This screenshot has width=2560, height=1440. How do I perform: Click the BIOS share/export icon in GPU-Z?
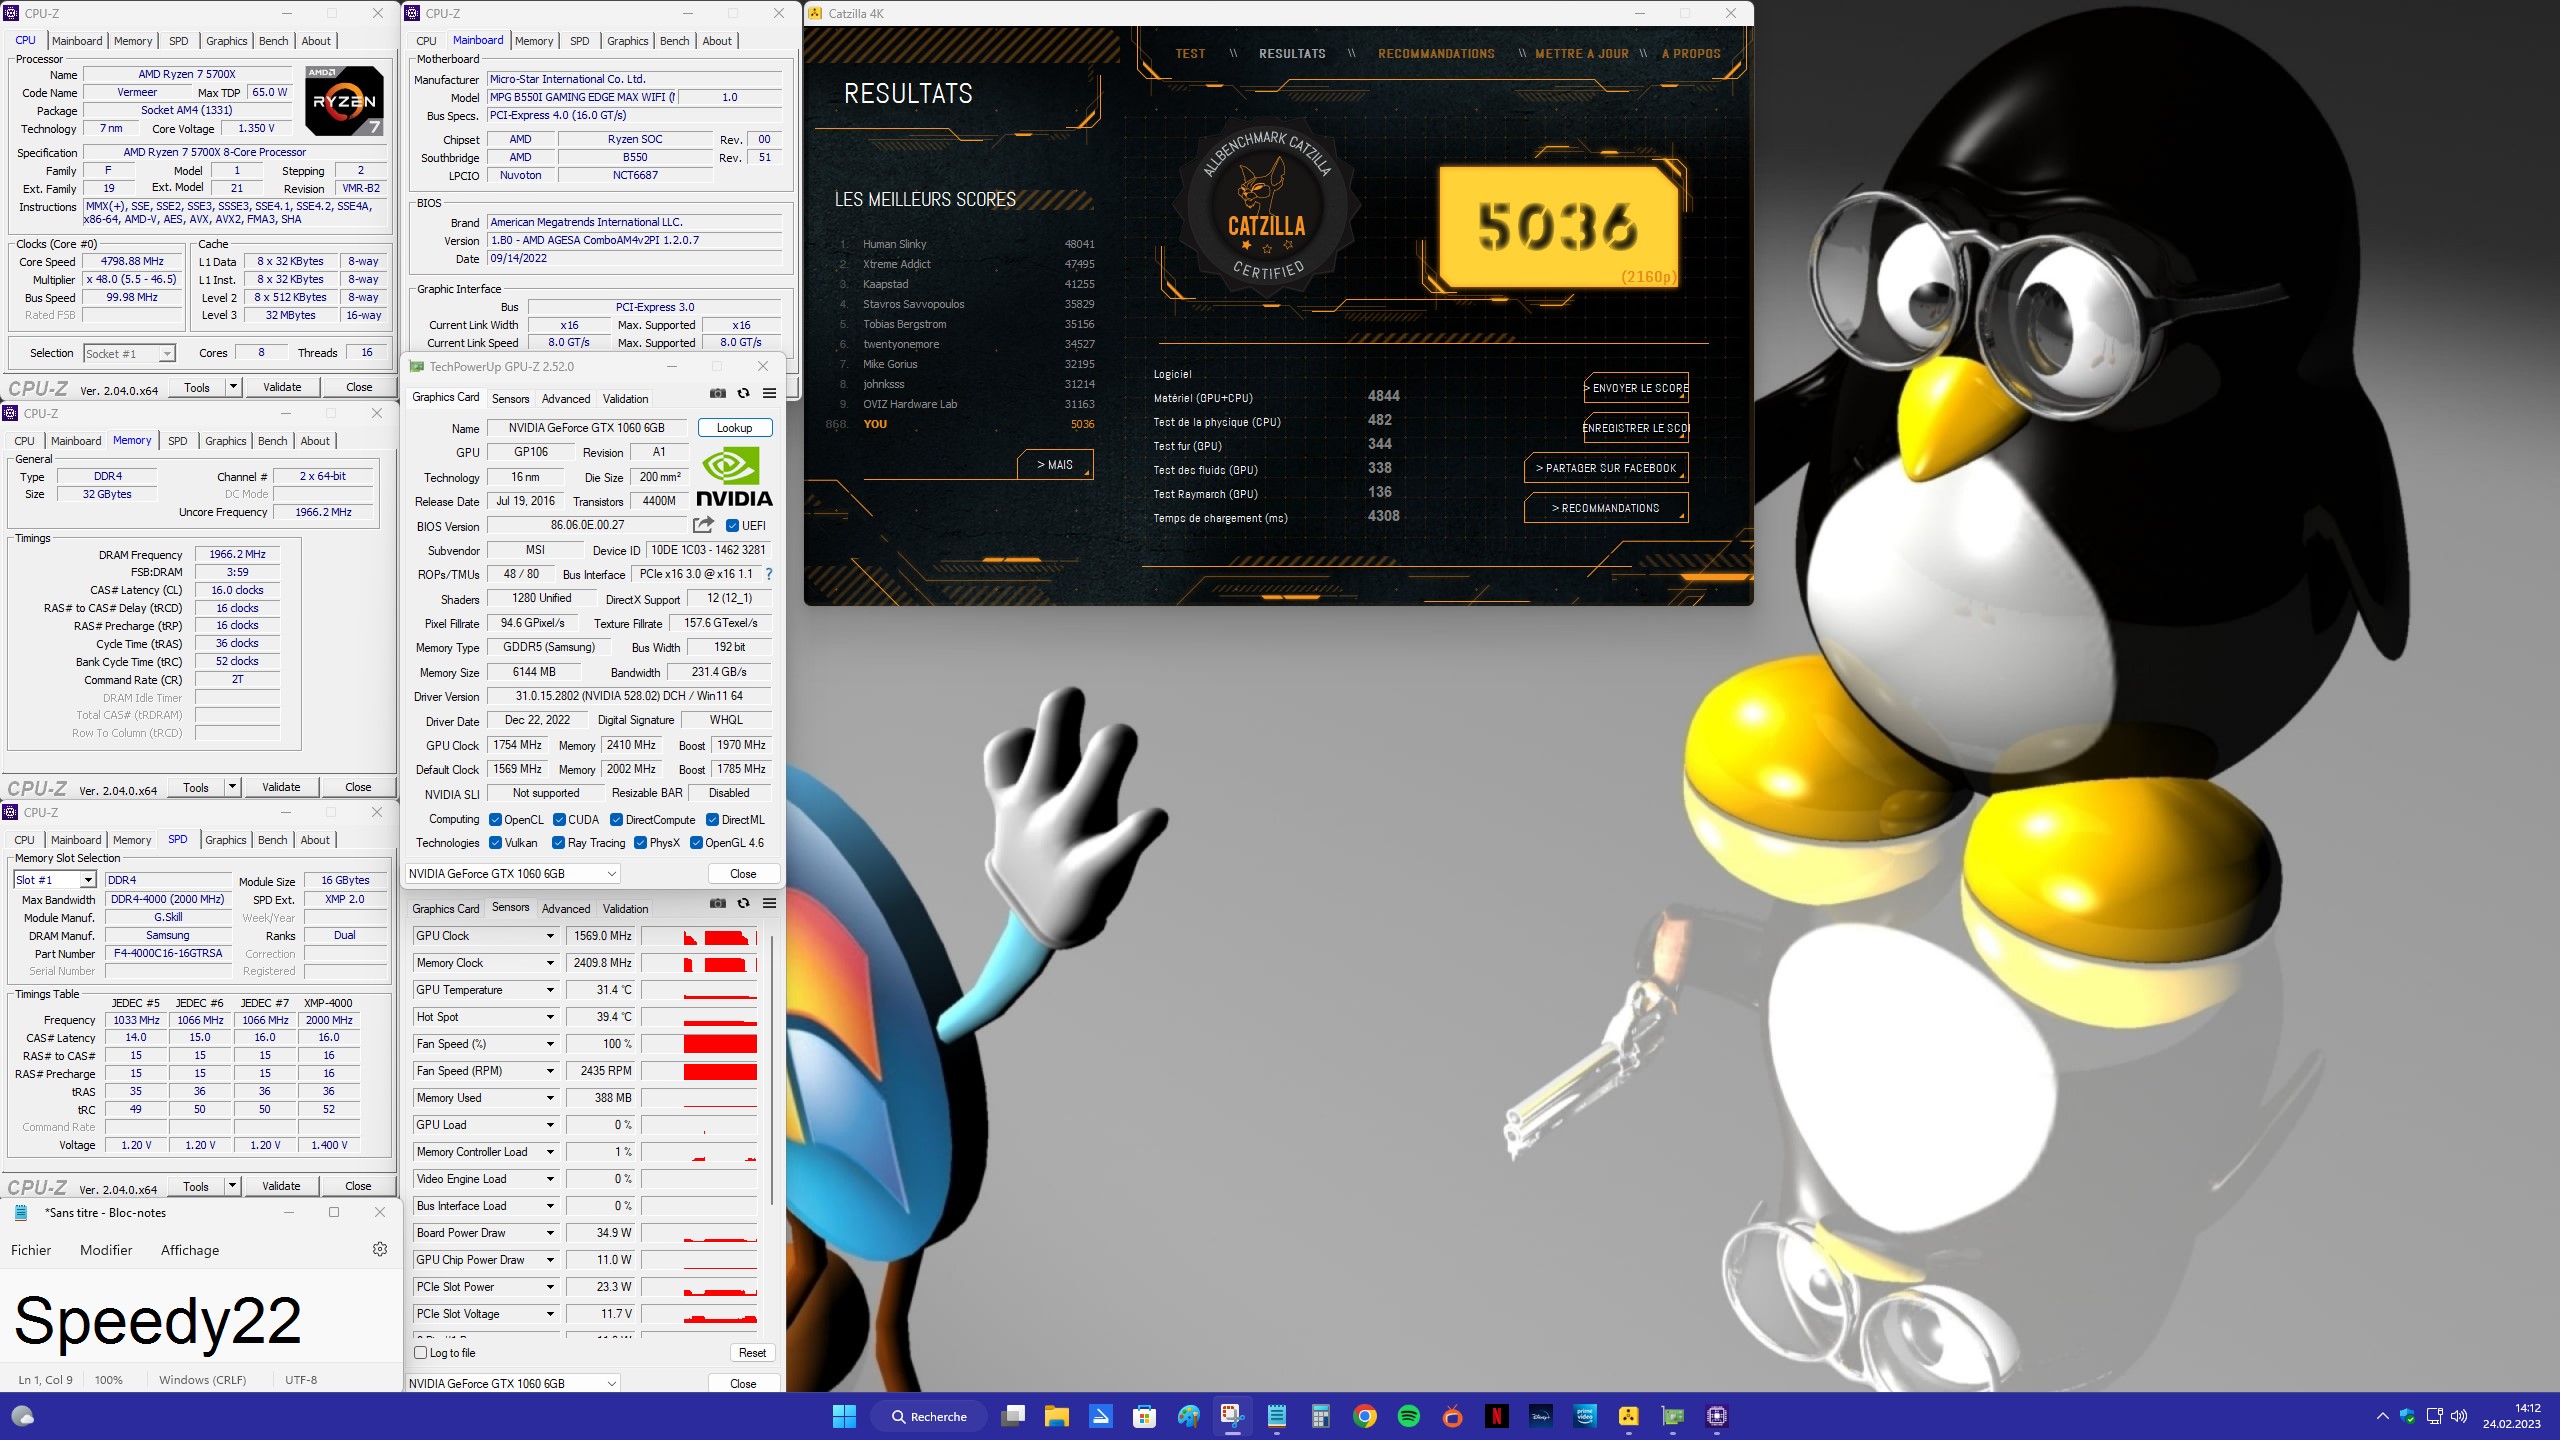click(x=703, y=525)
